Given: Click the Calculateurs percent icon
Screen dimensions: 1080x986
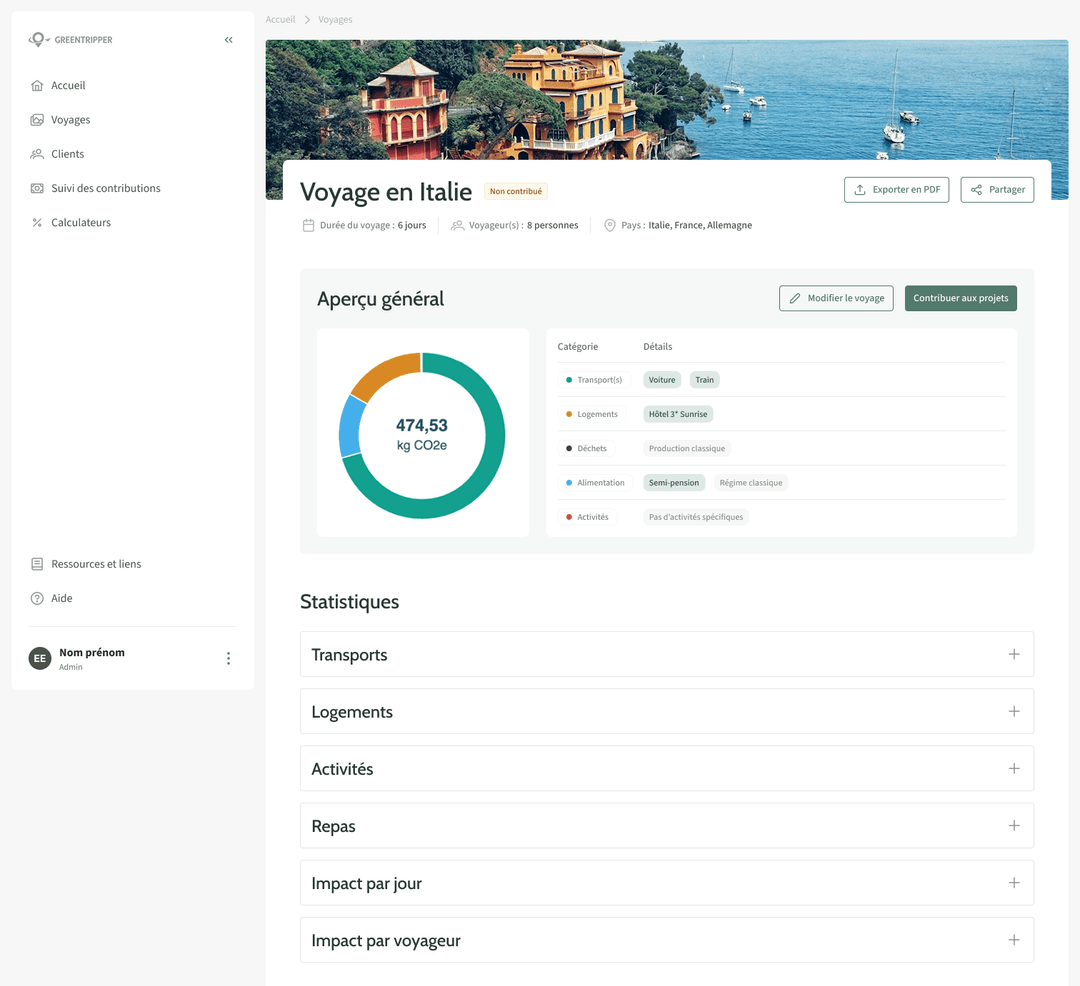Looking at the screenshot, I should tap(37, 223).
